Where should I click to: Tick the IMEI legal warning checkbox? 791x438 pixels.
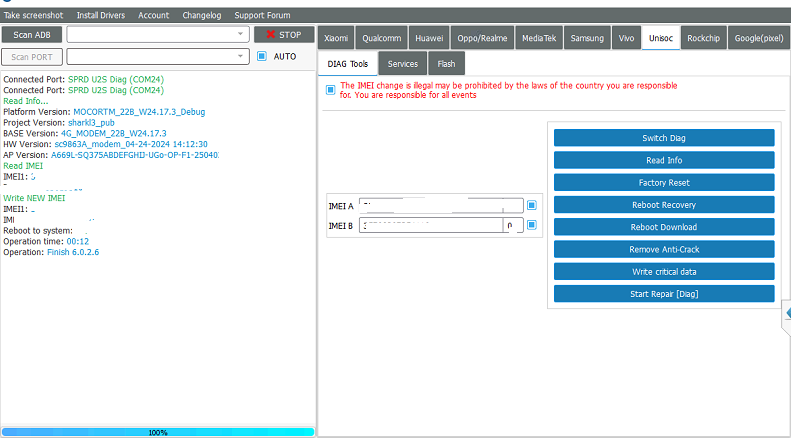pyautogui.click(x=330, y=90)
